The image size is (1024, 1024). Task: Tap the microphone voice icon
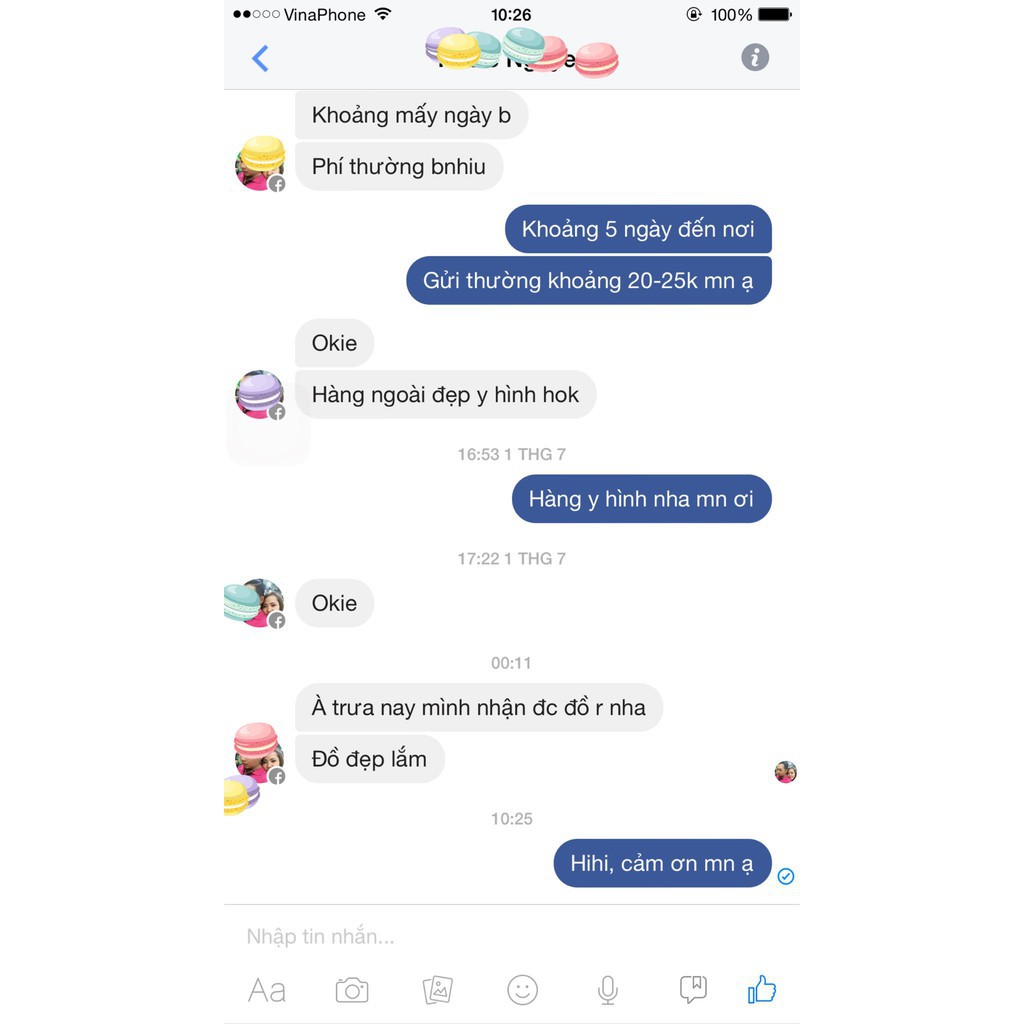(607, 990)
